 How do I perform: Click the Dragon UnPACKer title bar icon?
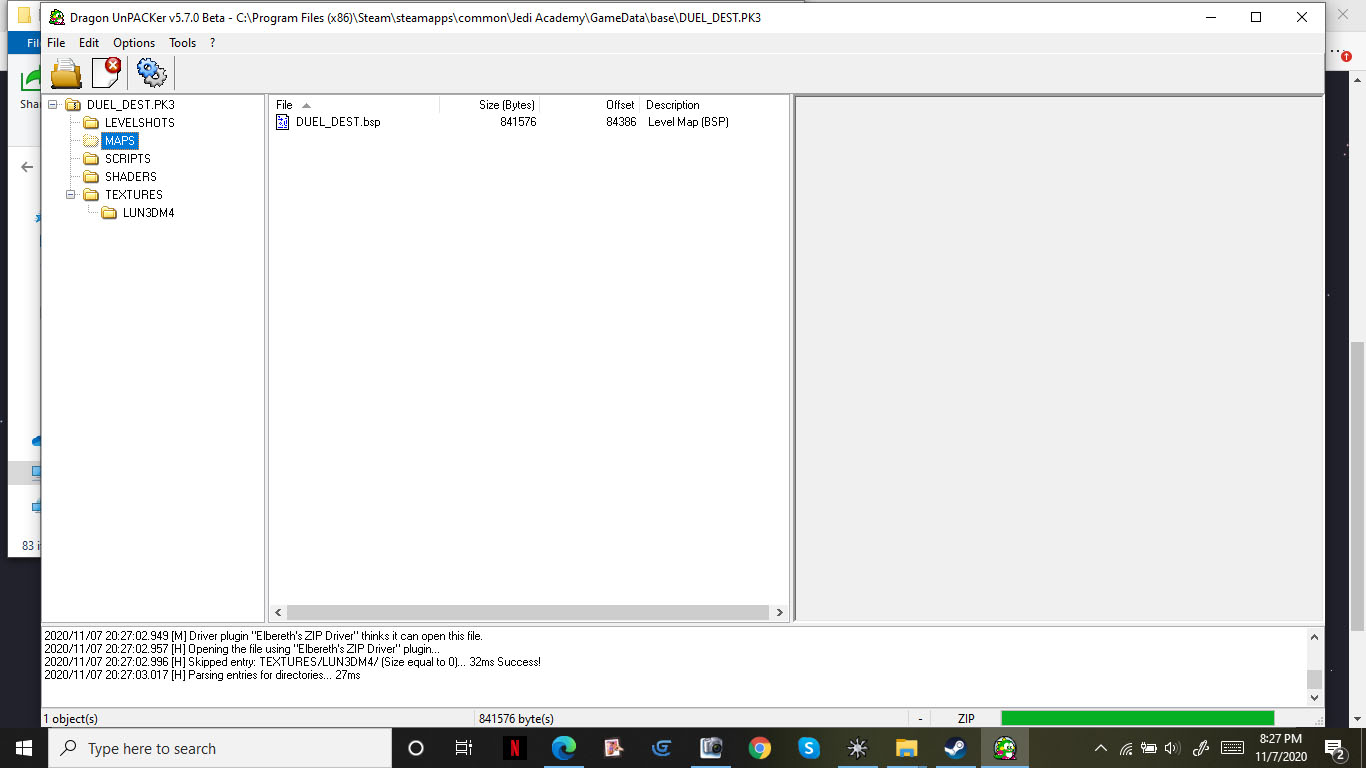click(58, 17)
